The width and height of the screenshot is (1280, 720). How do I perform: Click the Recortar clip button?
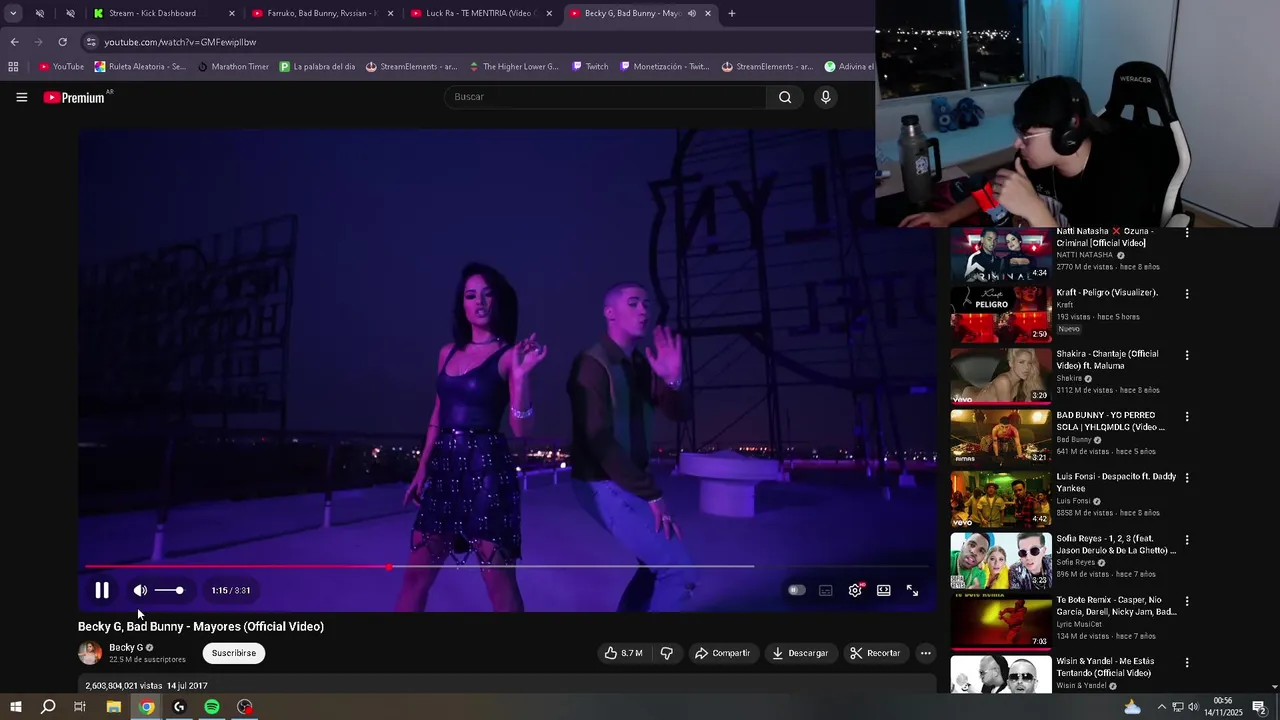[875, 653]
